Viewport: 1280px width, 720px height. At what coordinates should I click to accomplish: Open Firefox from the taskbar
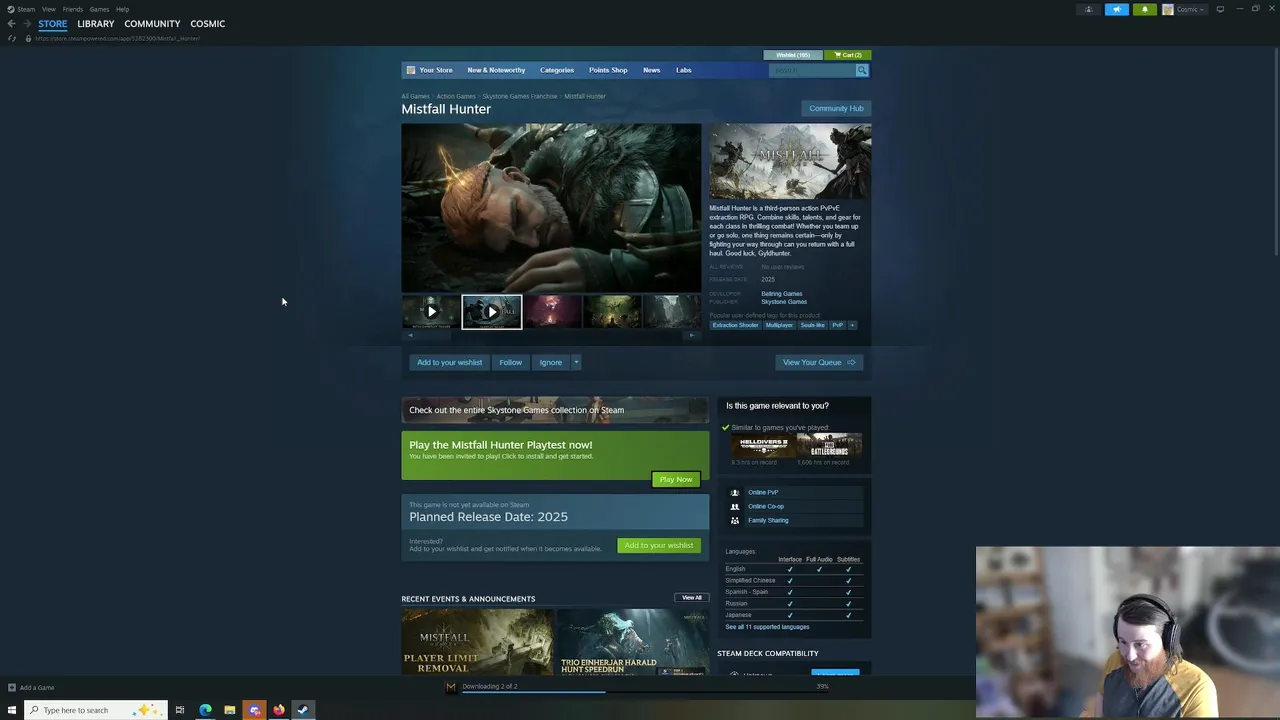coord(278,710)
